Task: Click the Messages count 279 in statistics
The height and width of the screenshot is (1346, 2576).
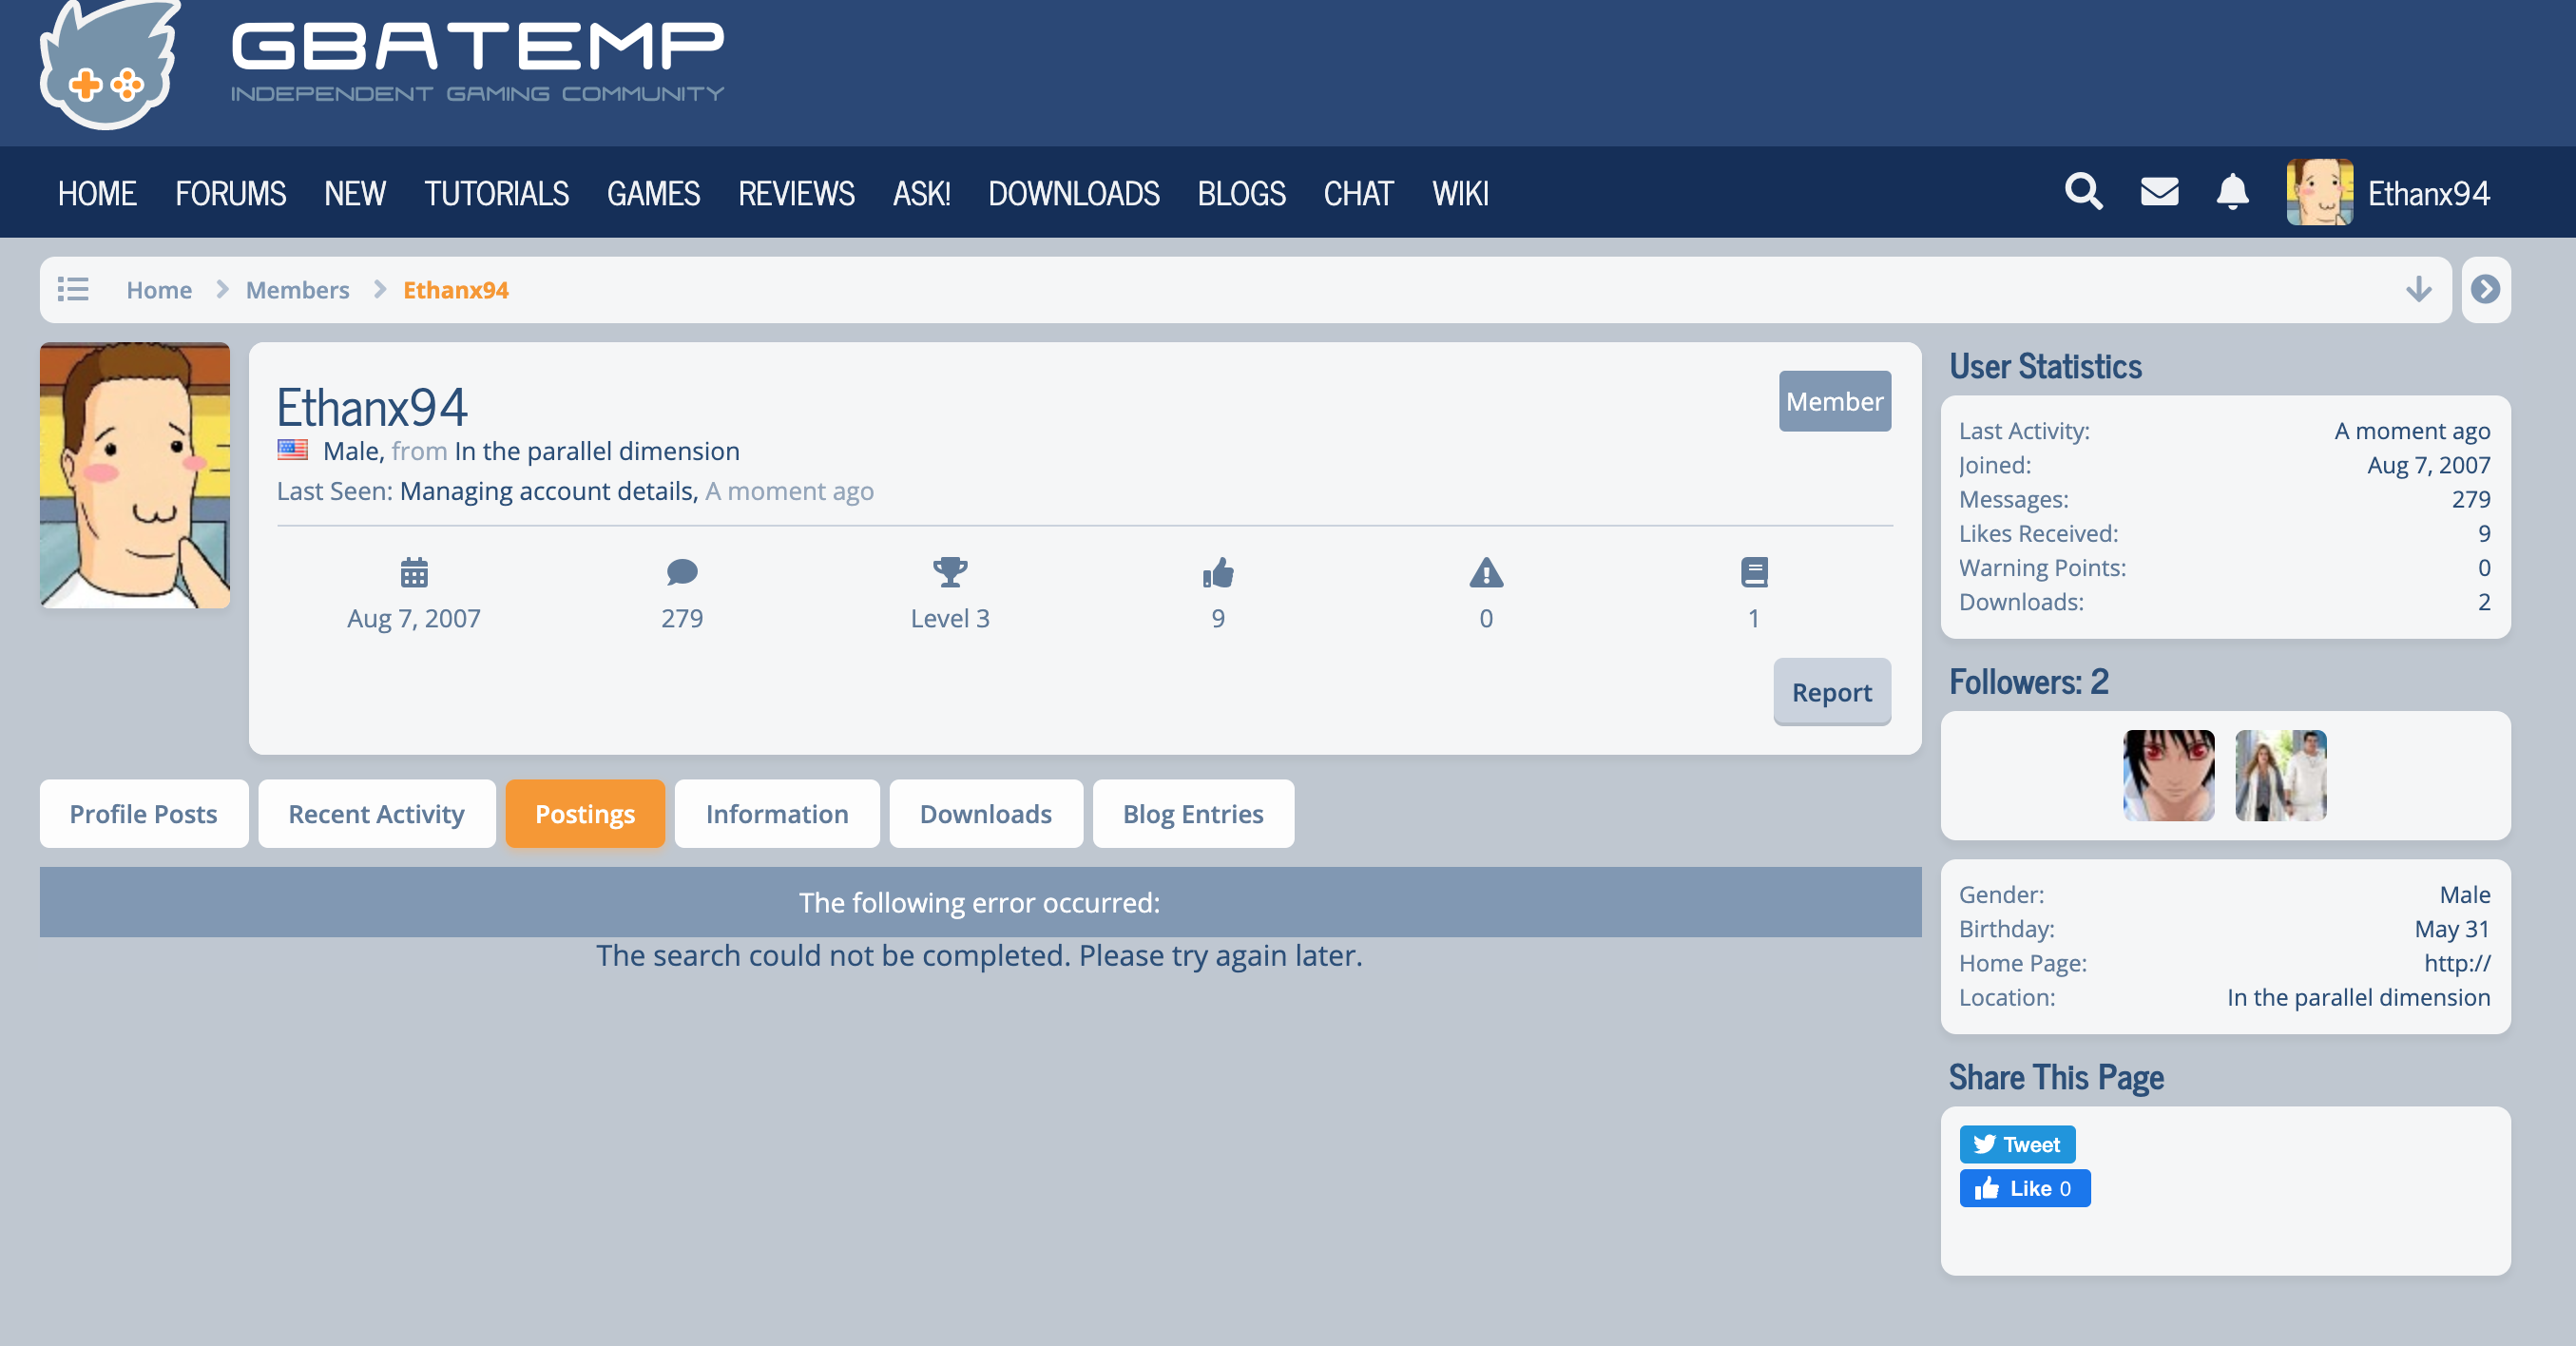Action: coord(2471,499)
